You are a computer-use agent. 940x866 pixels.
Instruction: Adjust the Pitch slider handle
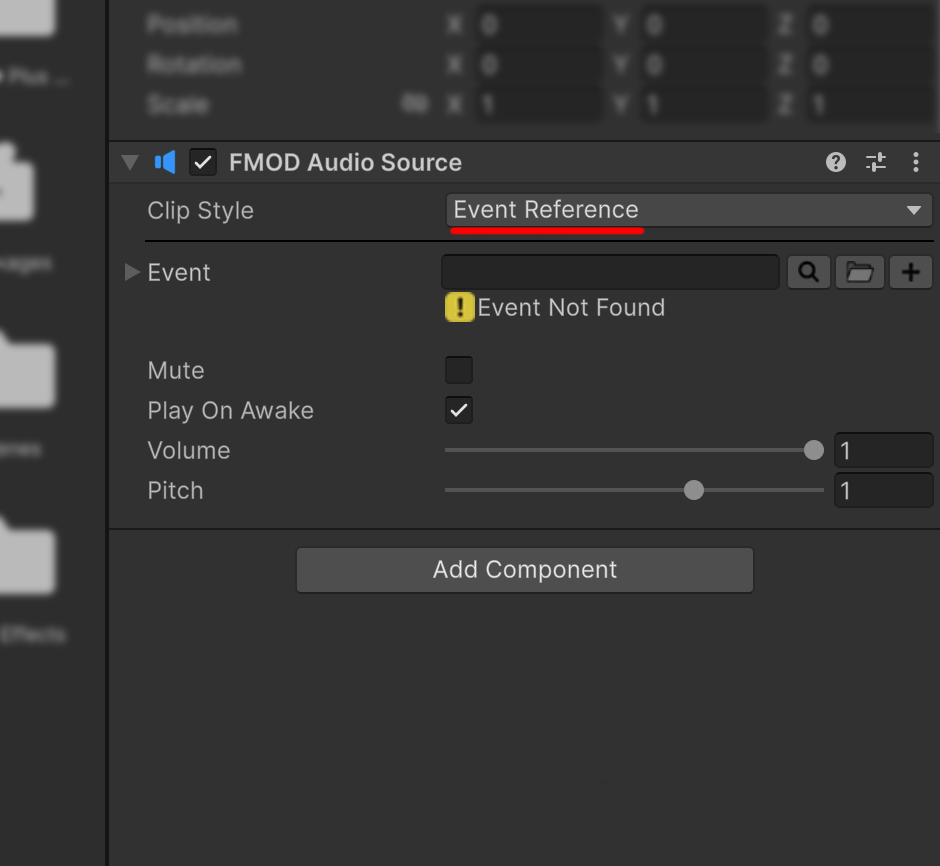click(x=694, y=490)
